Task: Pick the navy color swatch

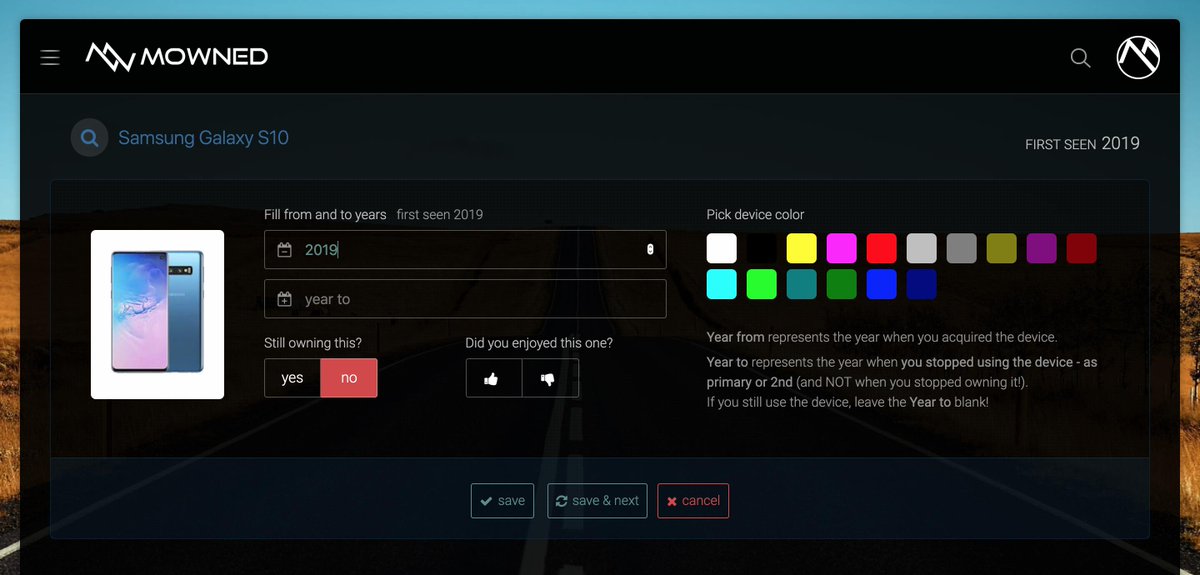Action: (922, 284)
